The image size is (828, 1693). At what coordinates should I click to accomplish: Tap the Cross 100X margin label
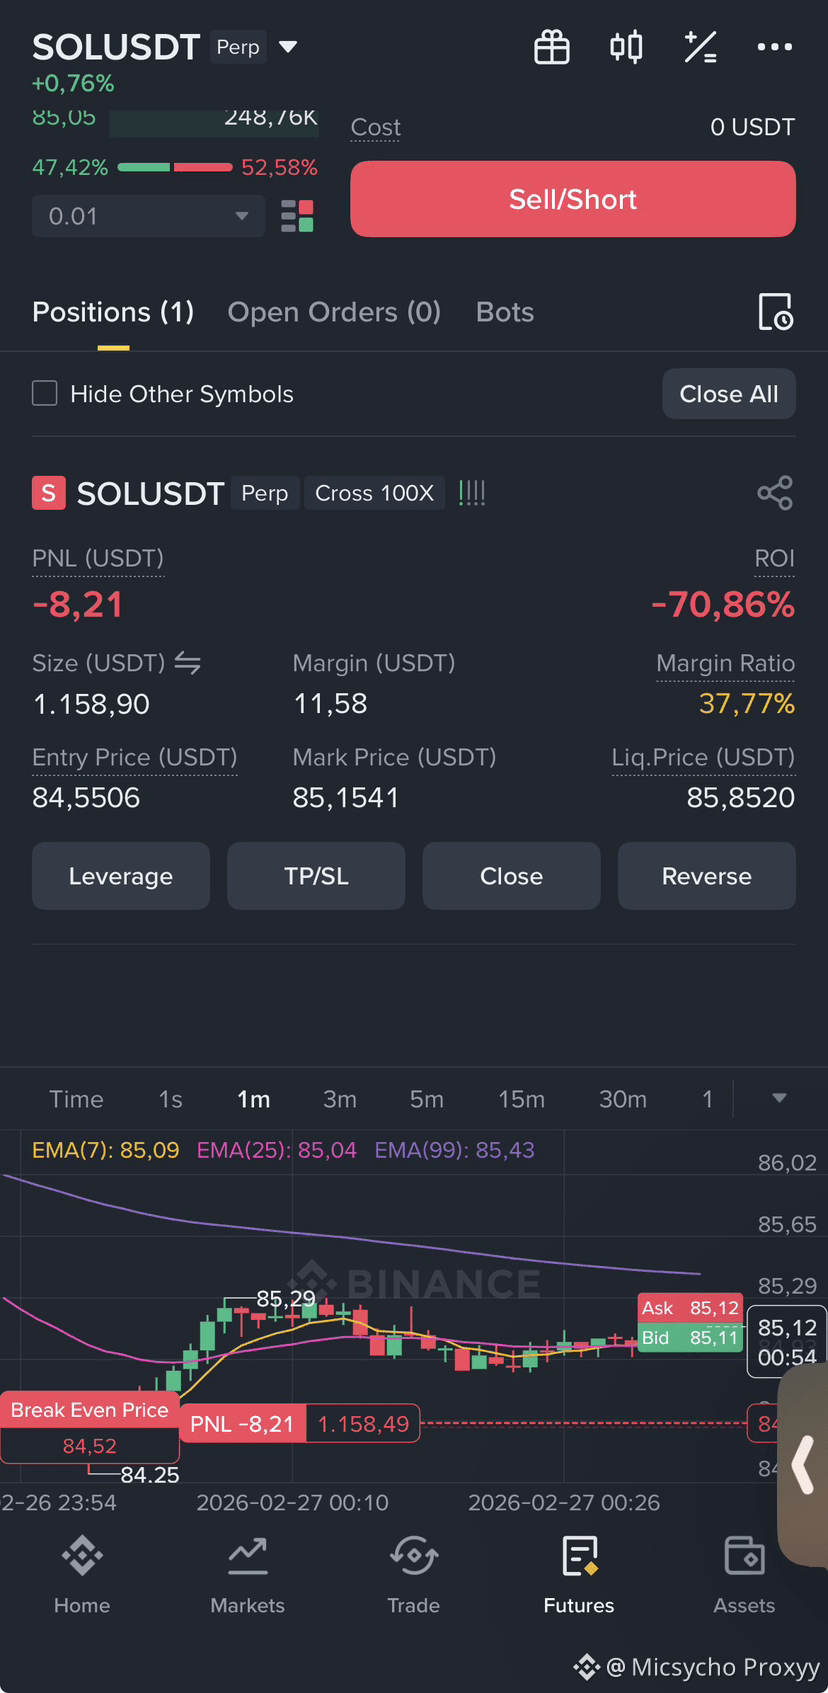[374, 493]
